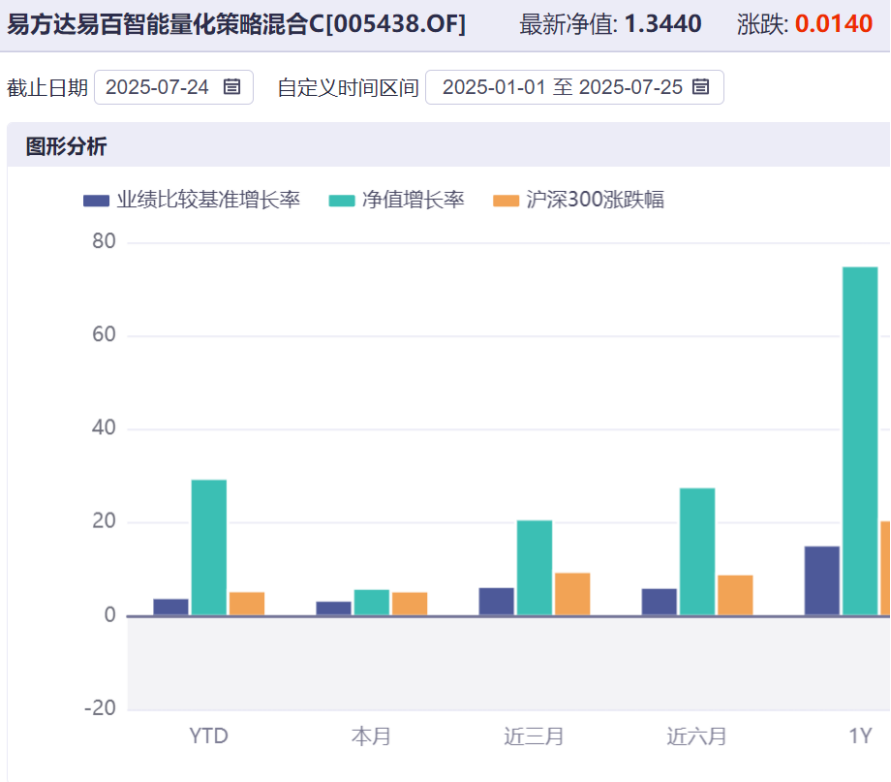The width and height of the screenshot is (891, 782).
Task: Toggle the 净值增长率 series label
Action: (413, 200)
